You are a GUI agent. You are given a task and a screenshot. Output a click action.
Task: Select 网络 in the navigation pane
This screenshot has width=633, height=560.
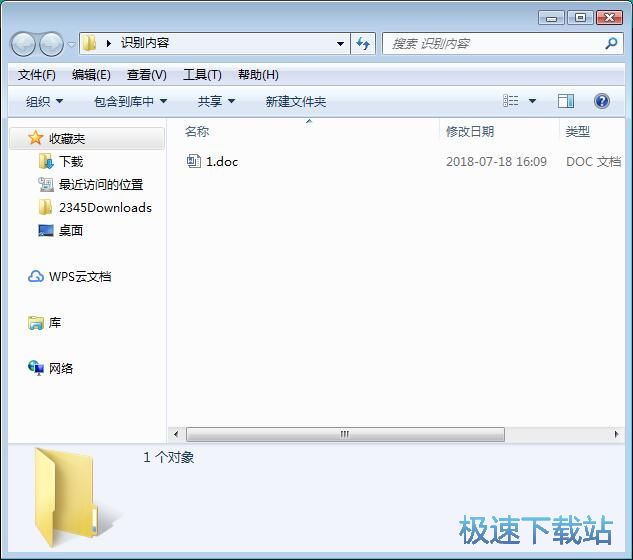pos(61,368)
